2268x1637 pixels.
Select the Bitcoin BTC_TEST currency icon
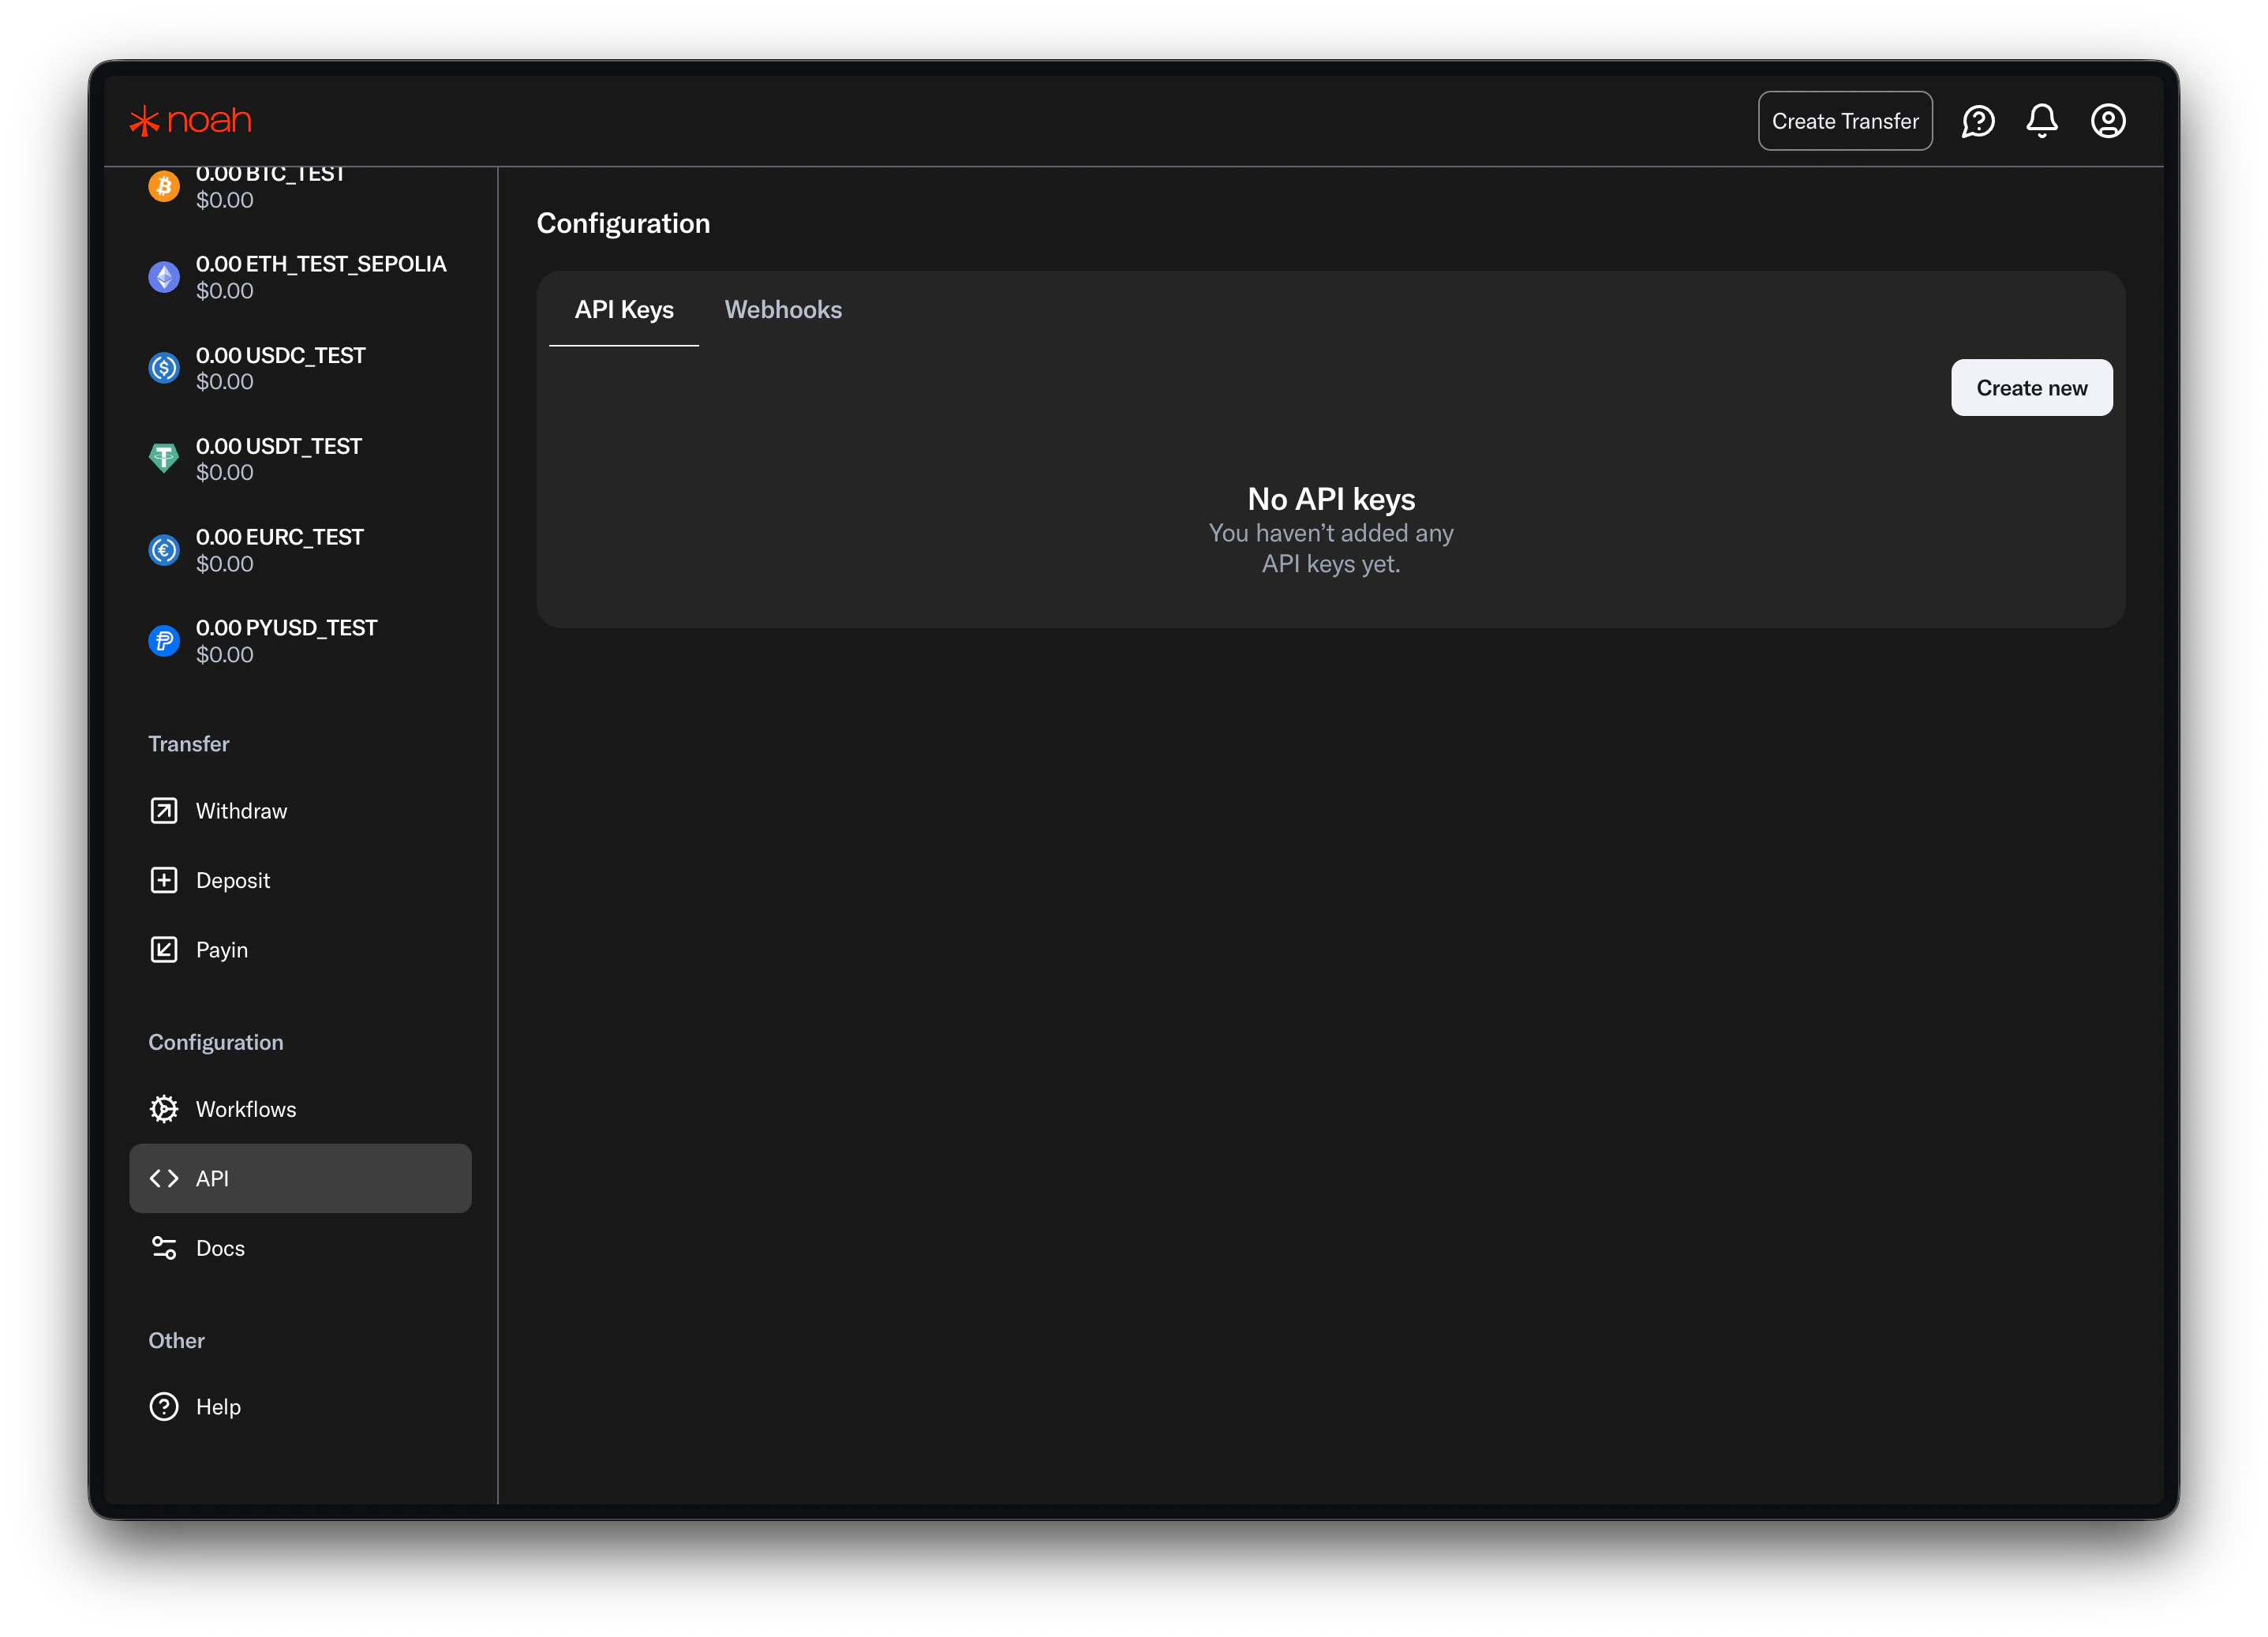click(x=163, y=186)
